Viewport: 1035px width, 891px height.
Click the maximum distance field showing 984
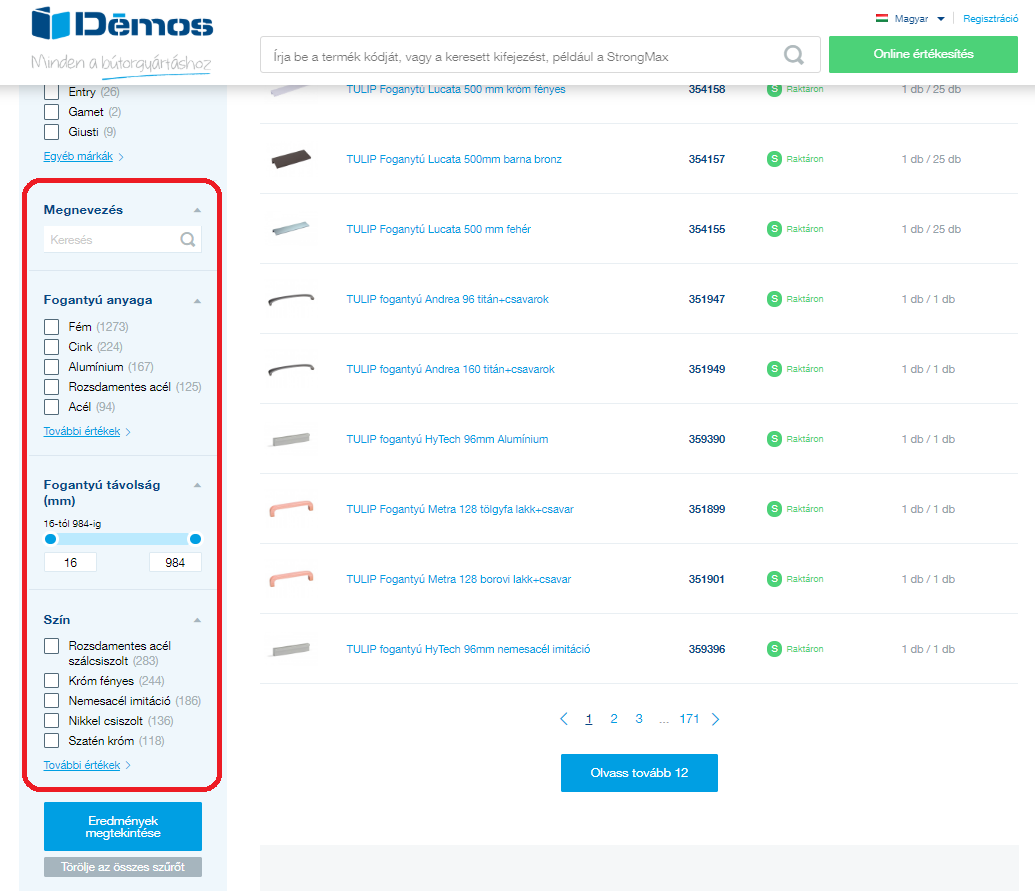(x=175, y=562)
